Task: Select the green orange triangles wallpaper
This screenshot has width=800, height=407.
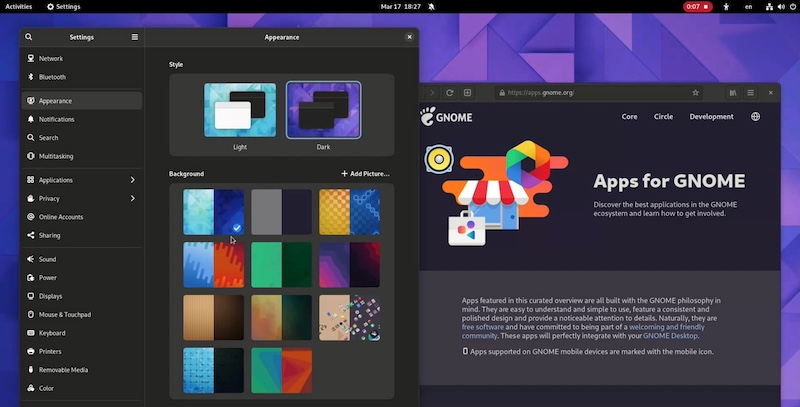Action: (x=281, y=370)
